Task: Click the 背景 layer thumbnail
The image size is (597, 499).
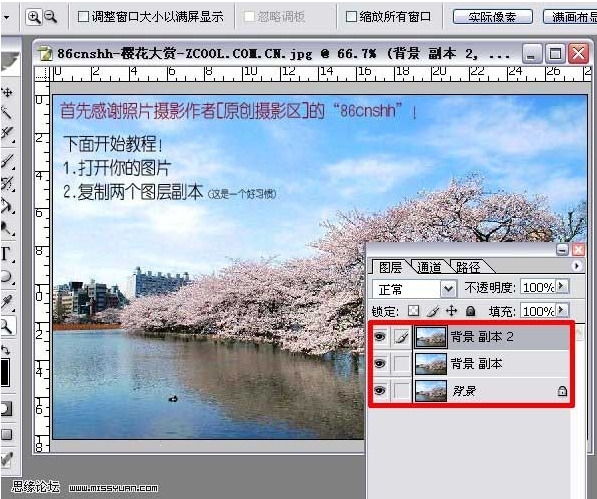Action: coord(431,391)
